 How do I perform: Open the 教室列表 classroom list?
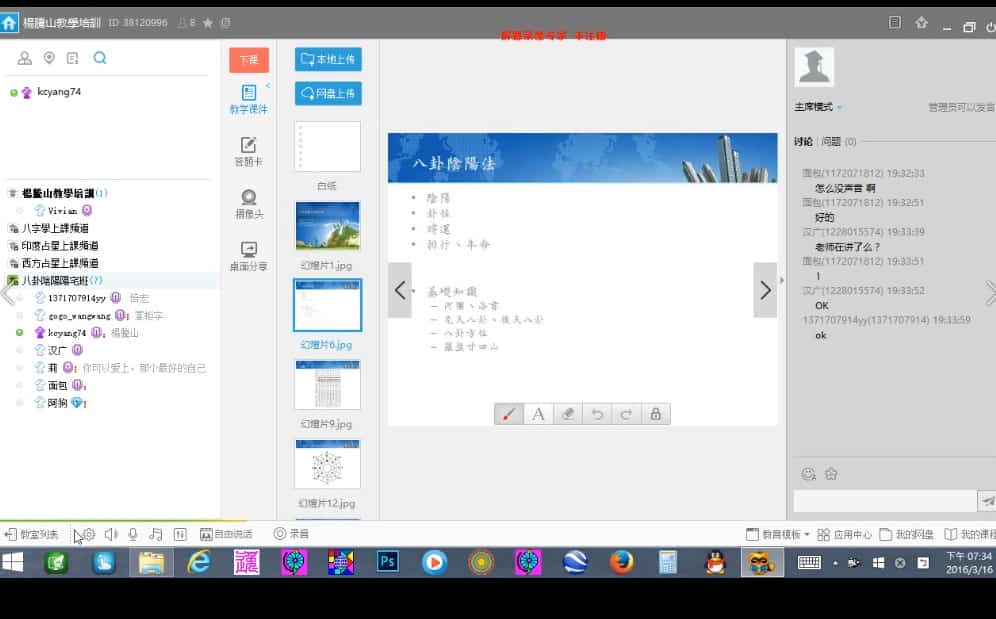pyautogui.click(x=30, y=533)
